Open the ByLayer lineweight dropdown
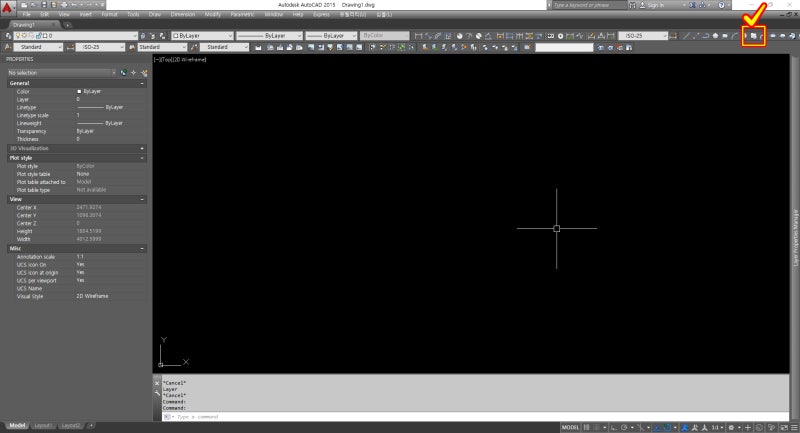Screen dimensions: 800x433 pos(331,36)
